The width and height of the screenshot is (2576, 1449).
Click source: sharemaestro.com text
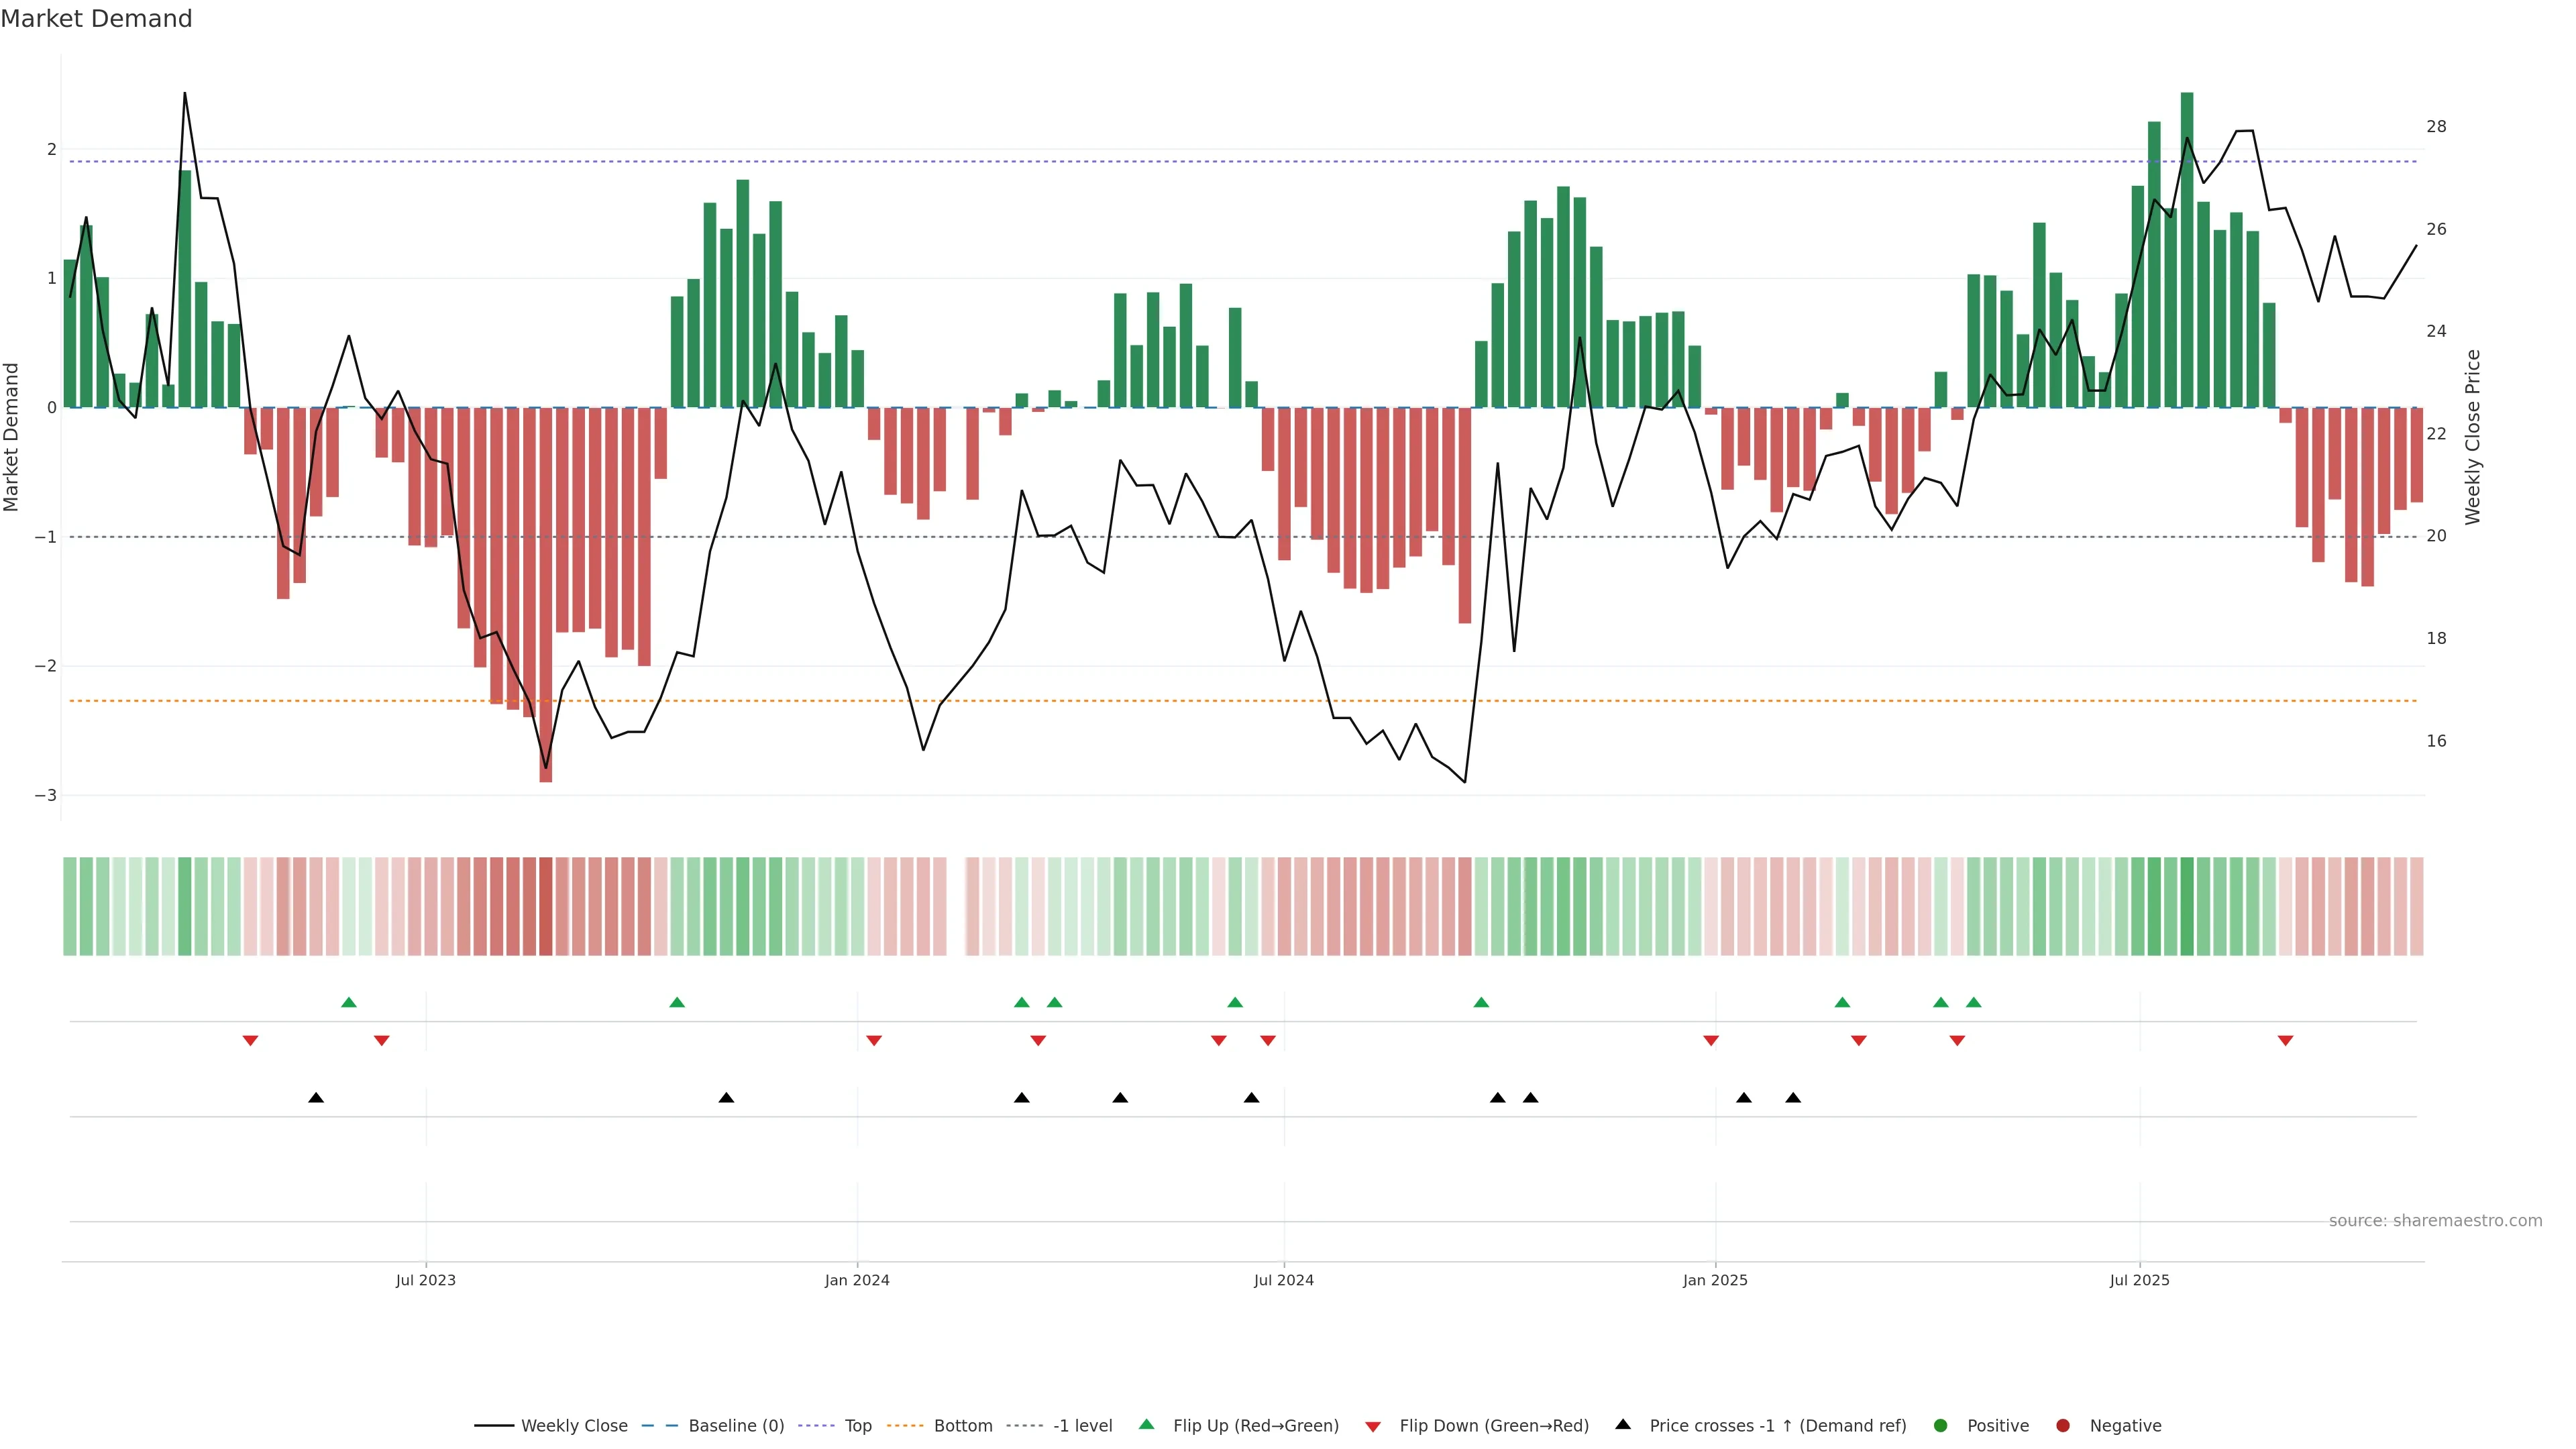[2435, 1220]
